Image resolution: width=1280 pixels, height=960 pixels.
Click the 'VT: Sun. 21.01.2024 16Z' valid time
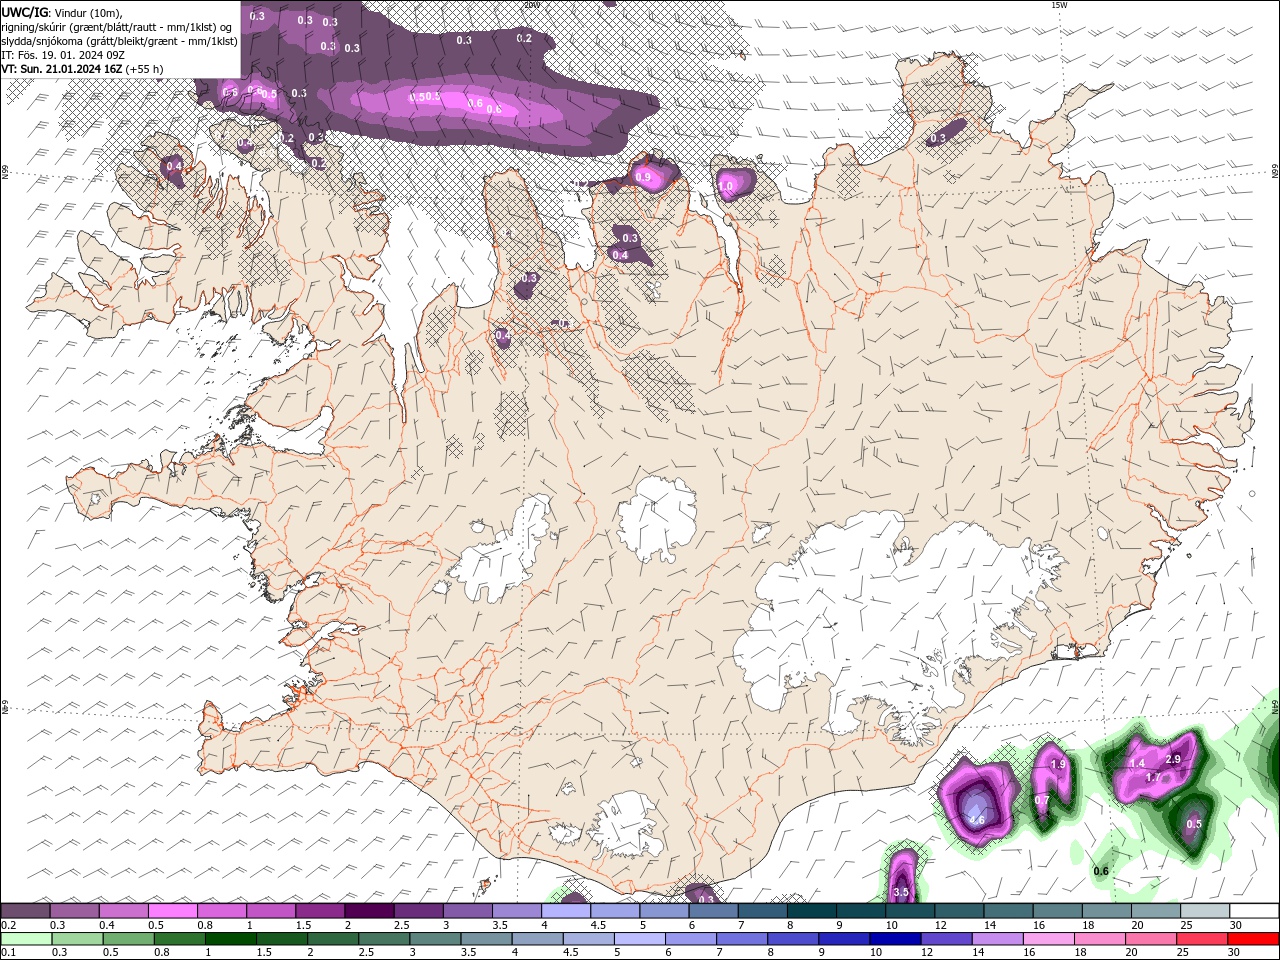point(62,69)
